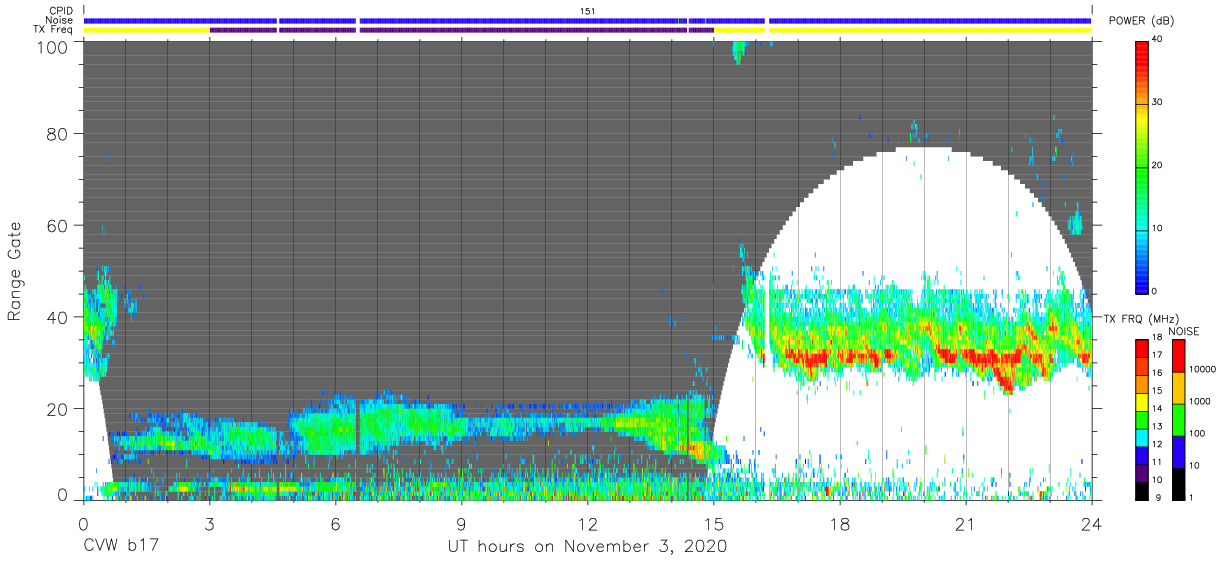Click the green swatch in NOISE legend
Viewport: 1228px width, 567px height.
point(1178,420)
